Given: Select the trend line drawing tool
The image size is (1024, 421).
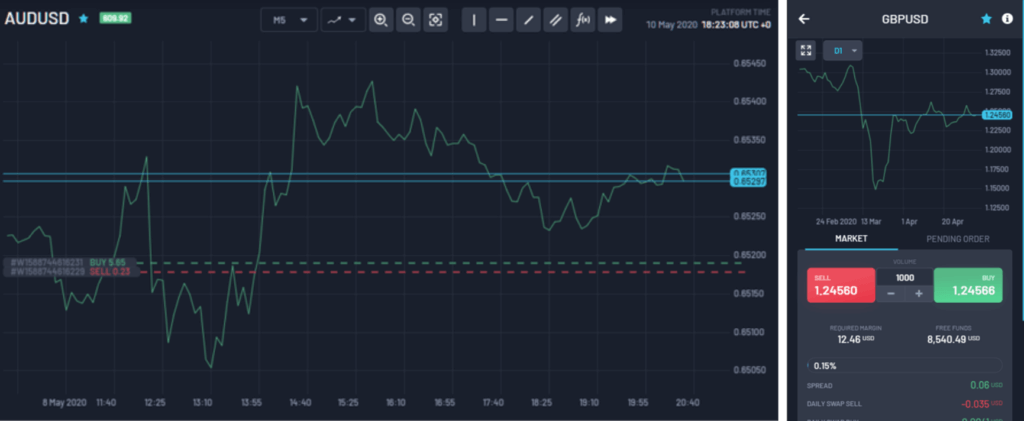Looking at the screenshot, I should [x=528, y=20].
